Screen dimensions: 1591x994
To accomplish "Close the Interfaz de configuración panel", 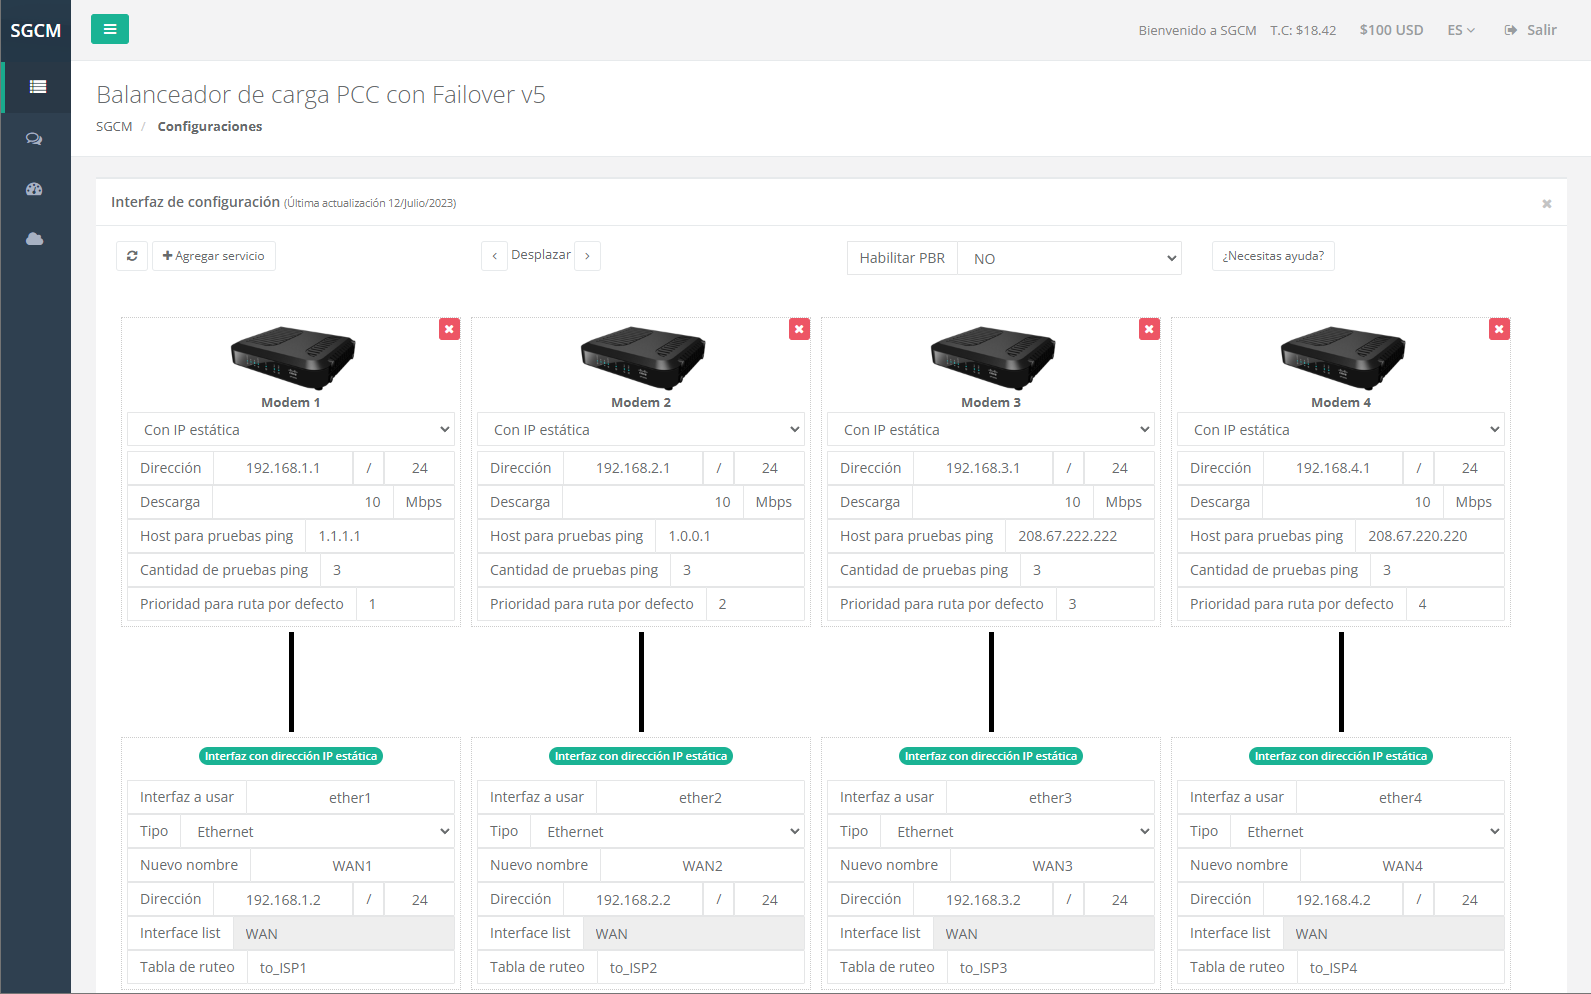I will pyautogui.click(x=1546, y=204).
